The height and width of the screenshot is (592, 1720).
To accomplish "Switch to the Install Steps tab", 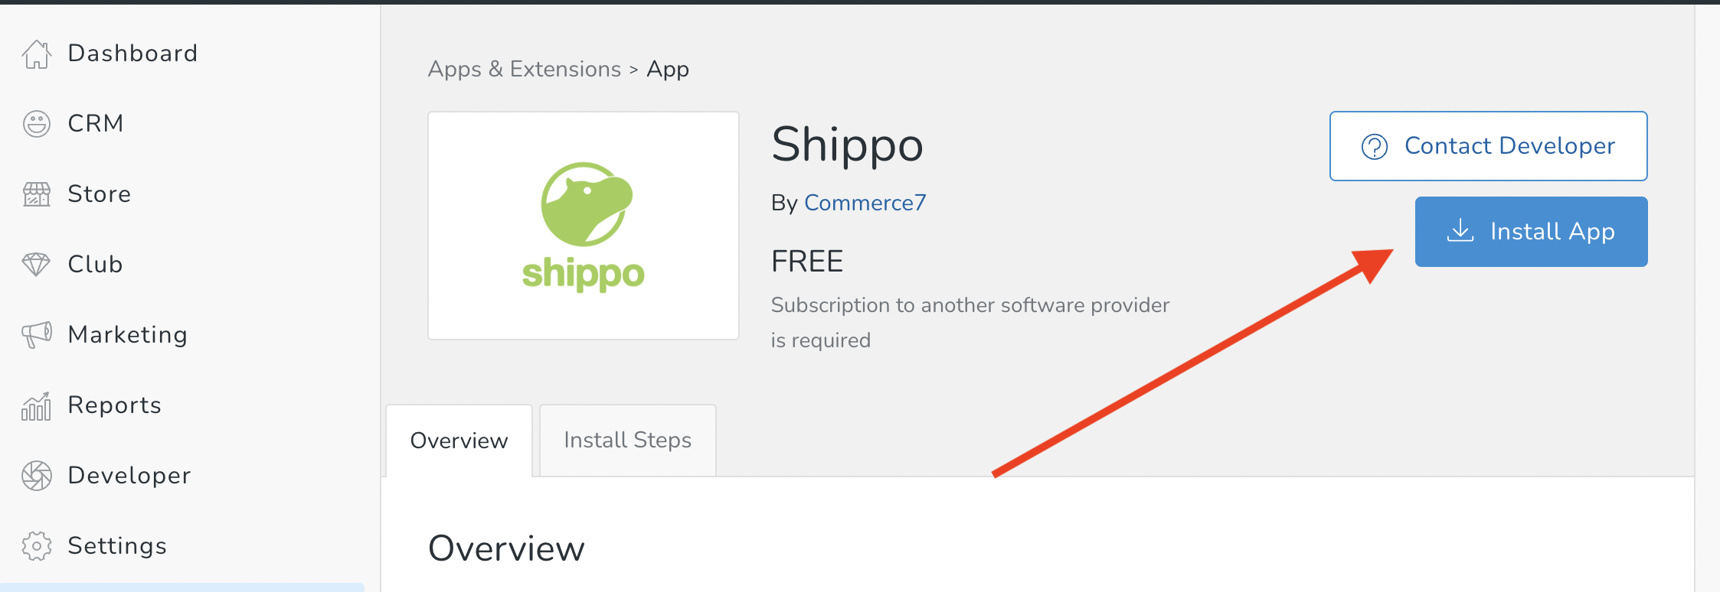I will coord(627,440).
